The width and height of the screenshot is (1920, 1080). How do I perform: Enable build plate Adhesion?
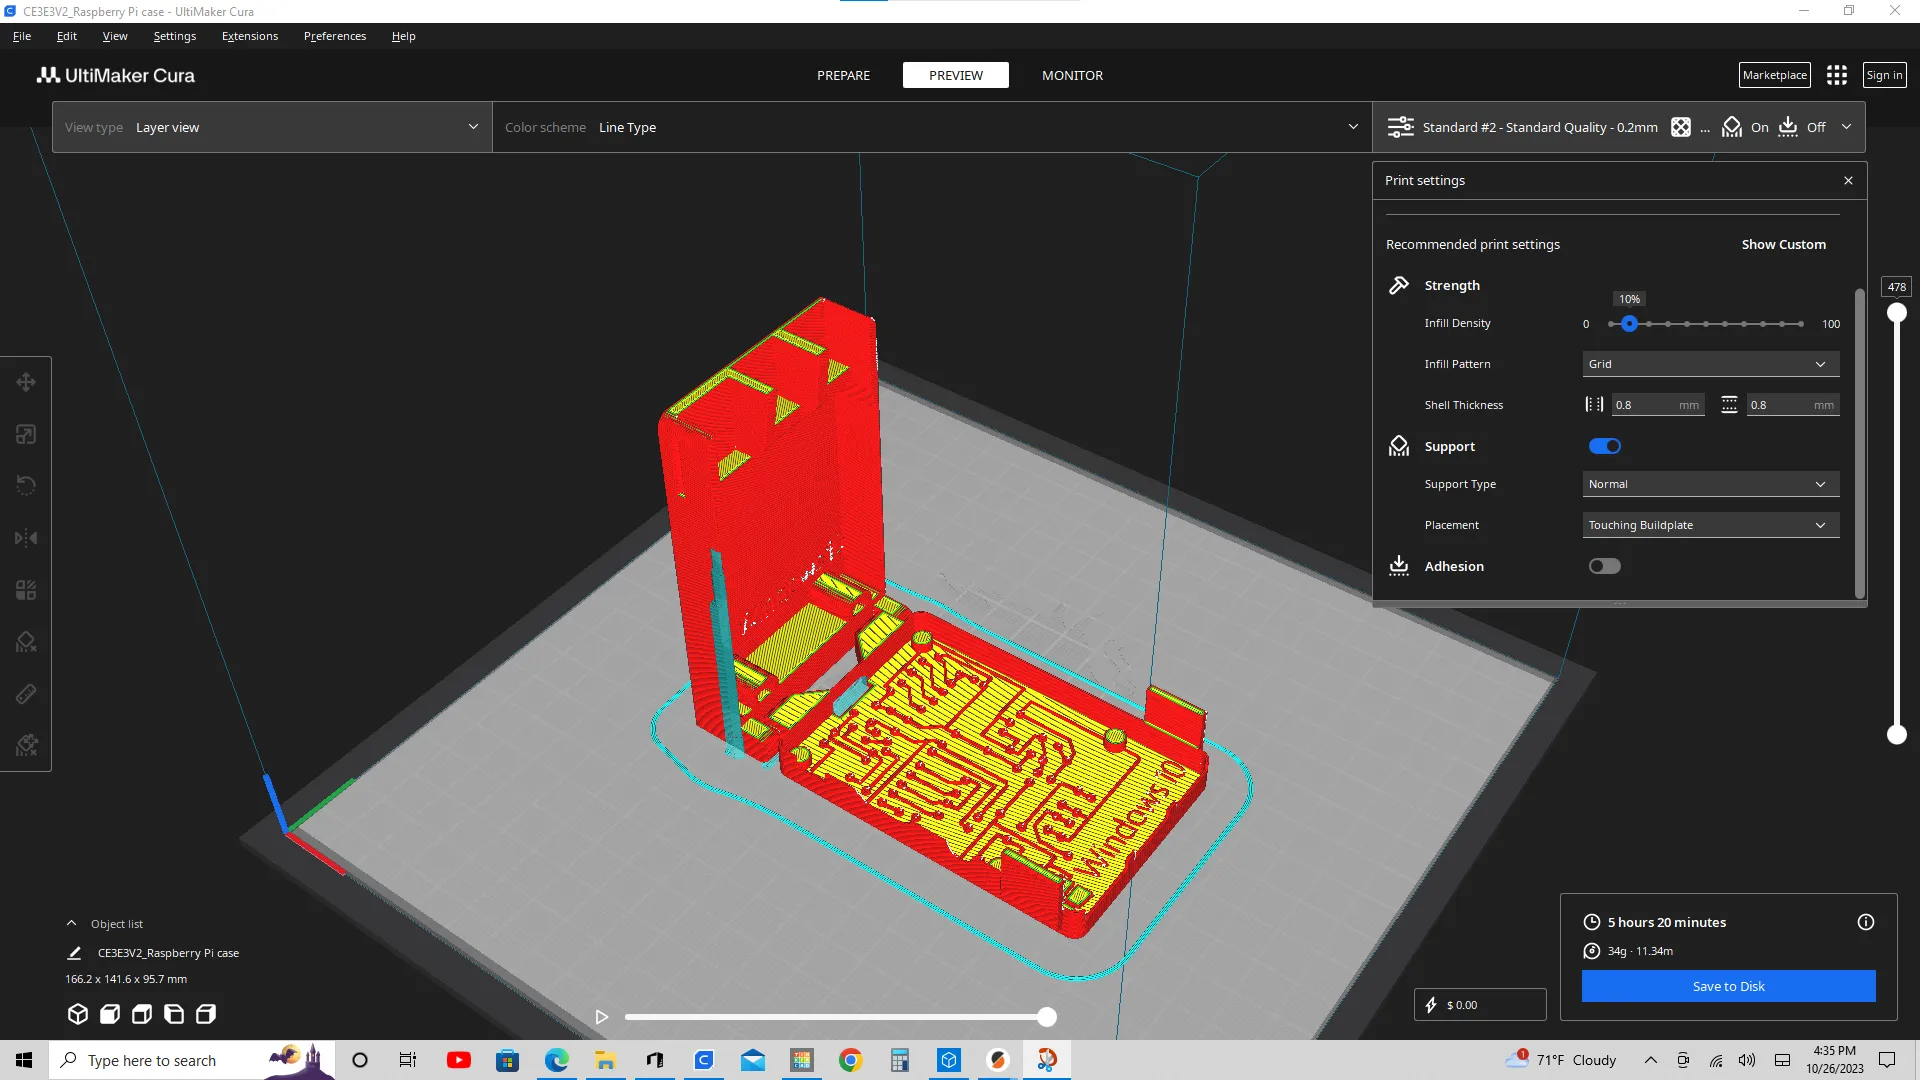[1604, 566]
